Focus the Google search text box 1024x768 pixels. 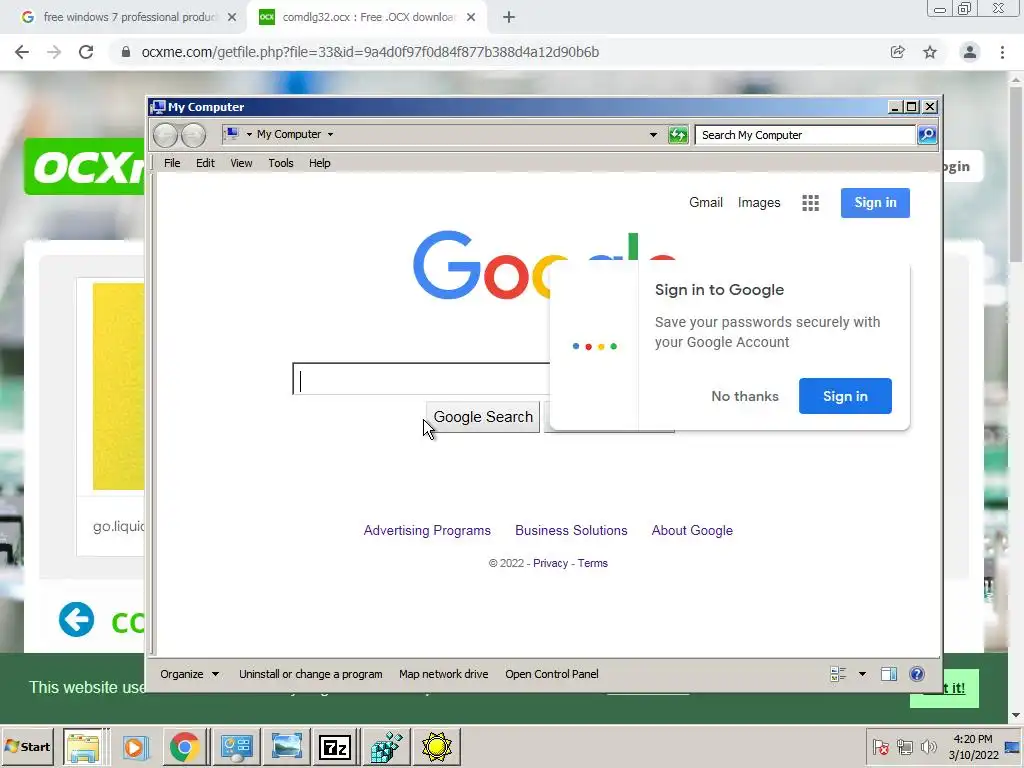pos(422,379)
